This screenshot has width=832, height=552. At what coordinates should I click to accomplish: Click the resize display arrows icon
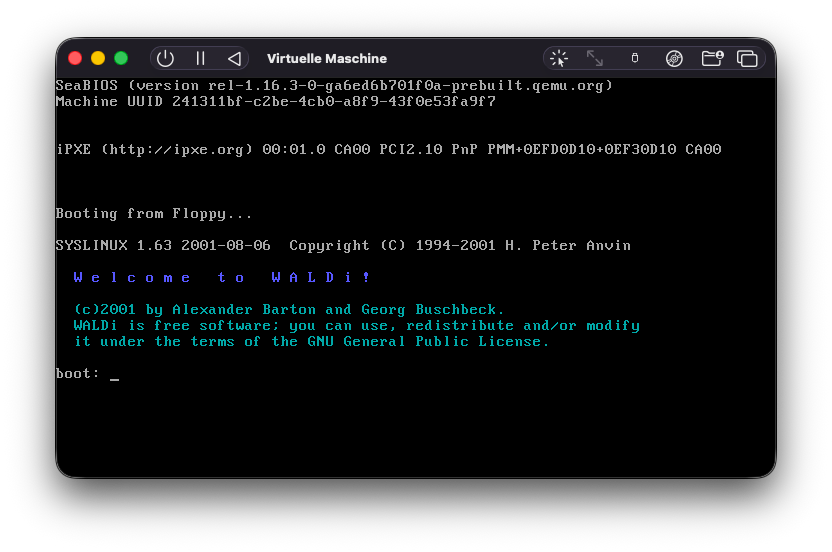pos(595,58)
